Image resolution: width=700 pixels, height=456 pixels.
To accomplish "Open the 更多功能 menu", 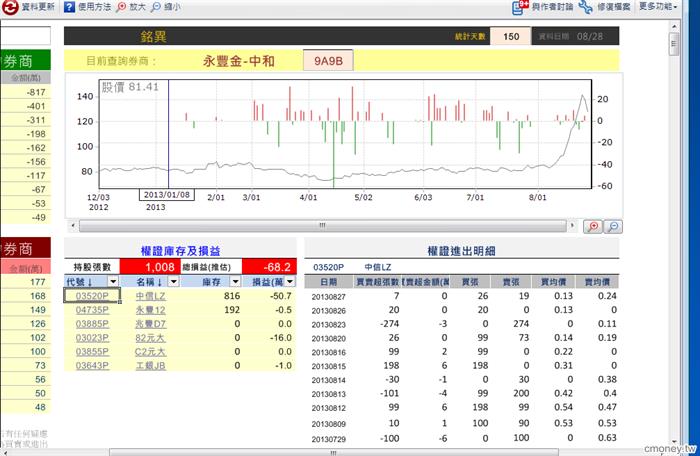I will click(x=658, y=6).
